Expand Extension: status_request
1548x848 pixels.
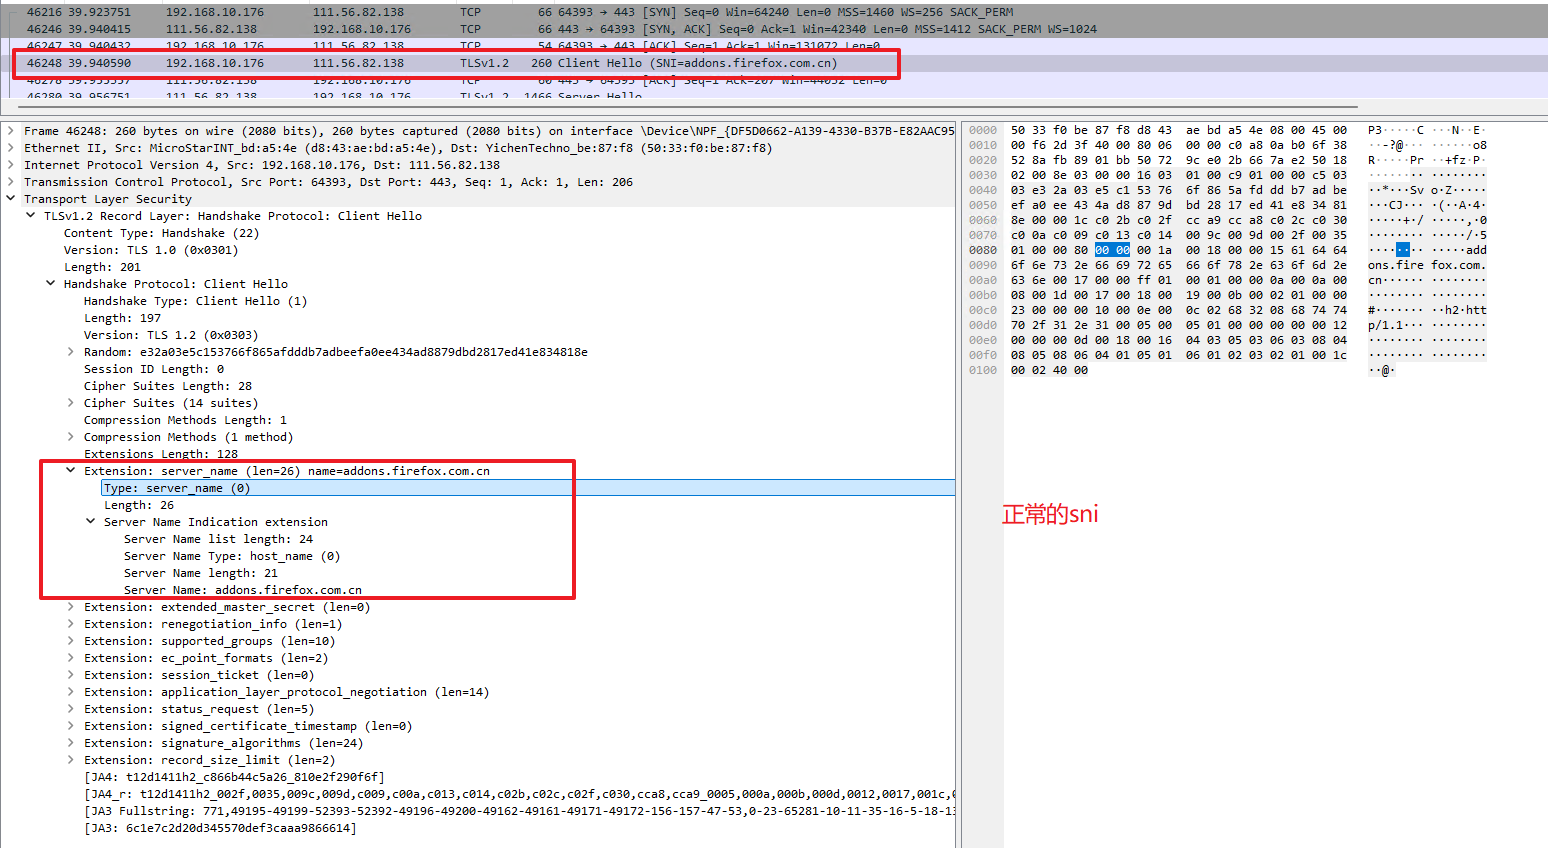coord(71,709)
